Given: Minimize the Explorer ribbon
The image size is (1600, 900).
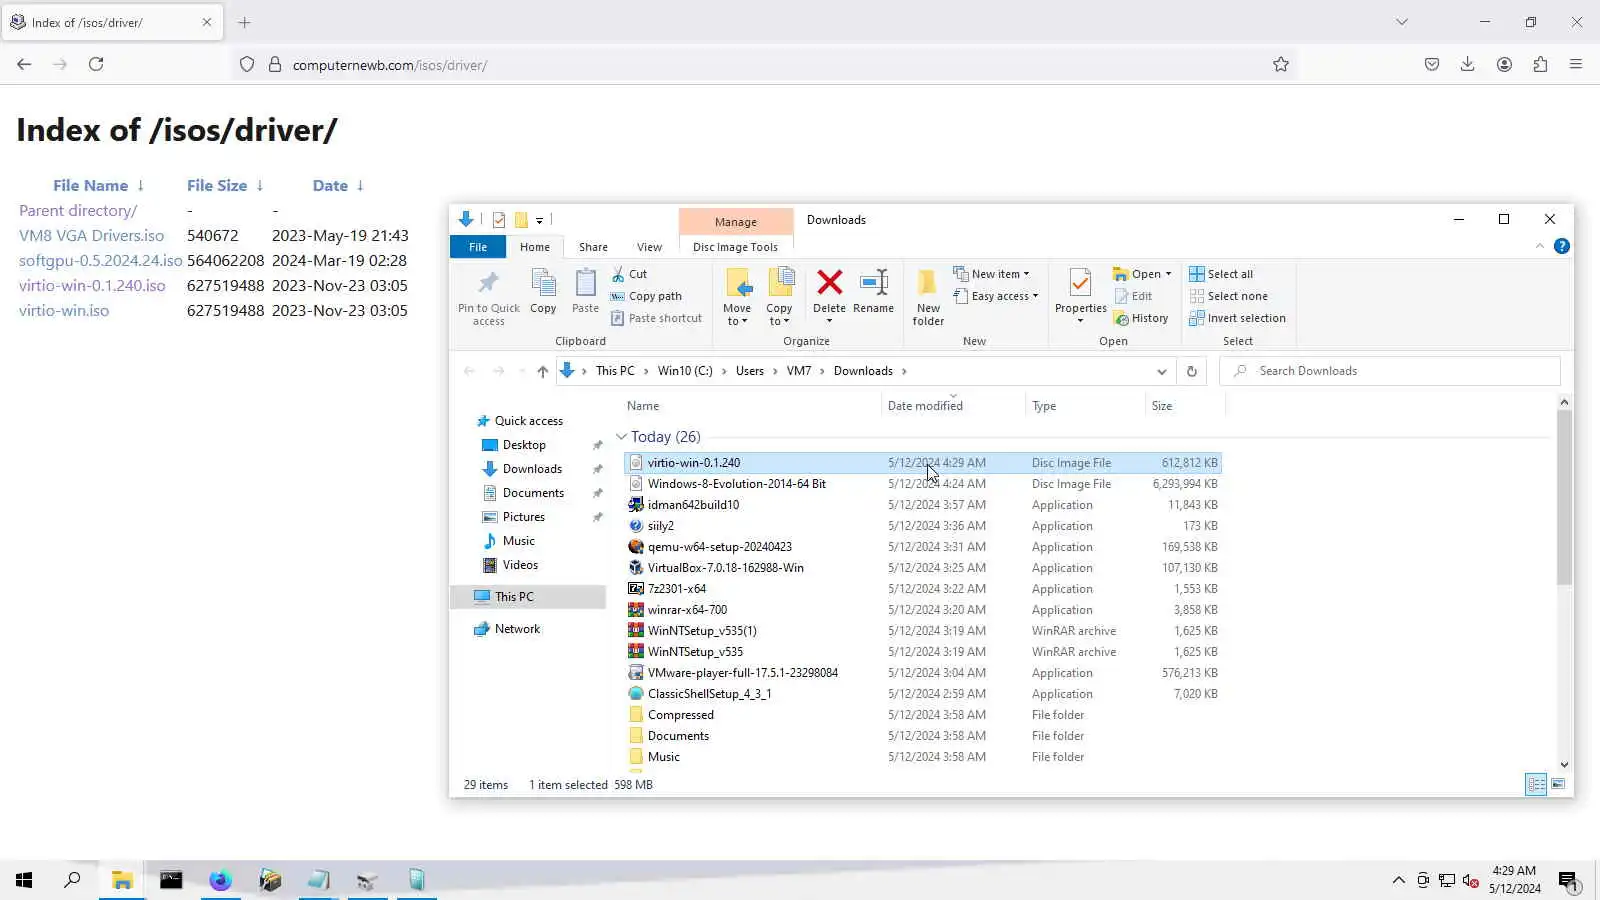Looking at the screenshot, I should (1540, 246).
